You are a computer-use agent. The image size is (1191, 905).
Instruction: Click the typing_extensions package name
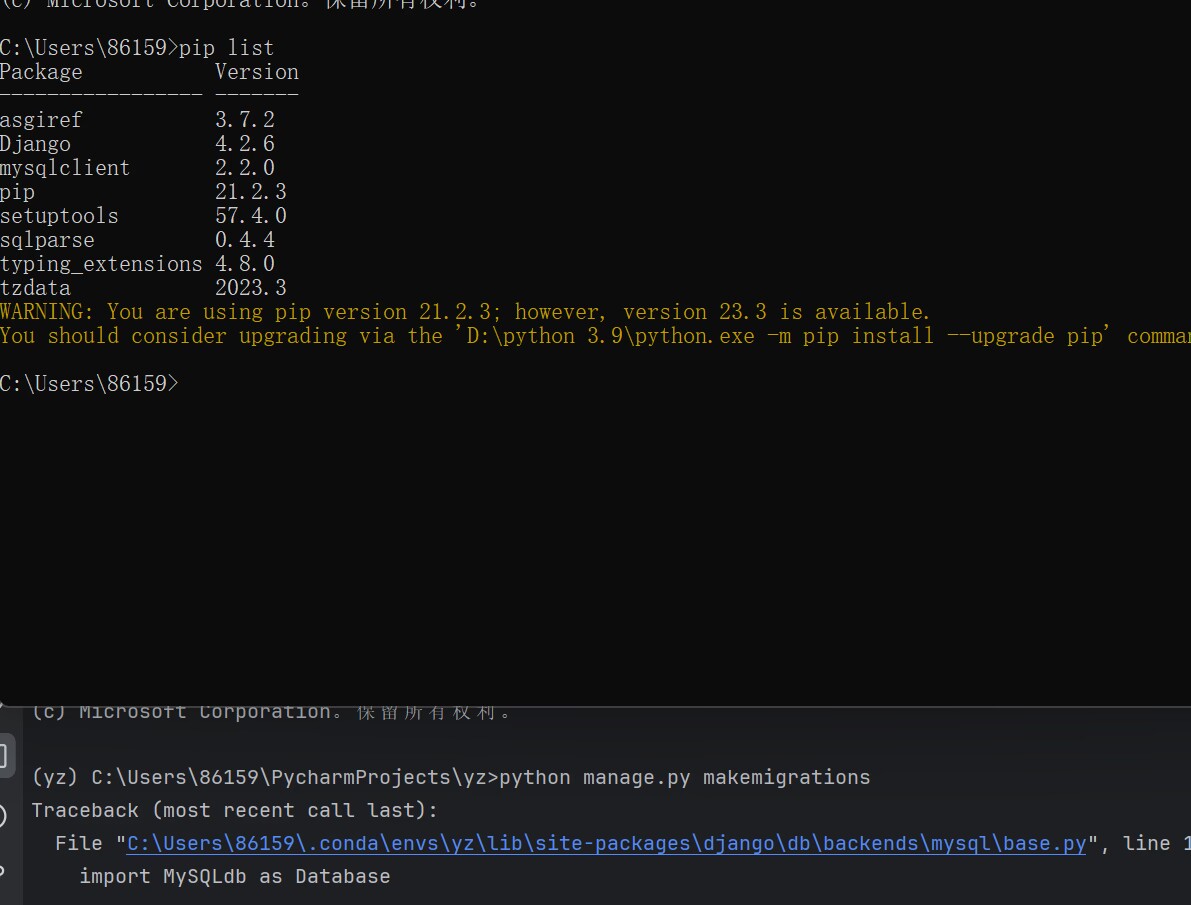coord(101,264)
